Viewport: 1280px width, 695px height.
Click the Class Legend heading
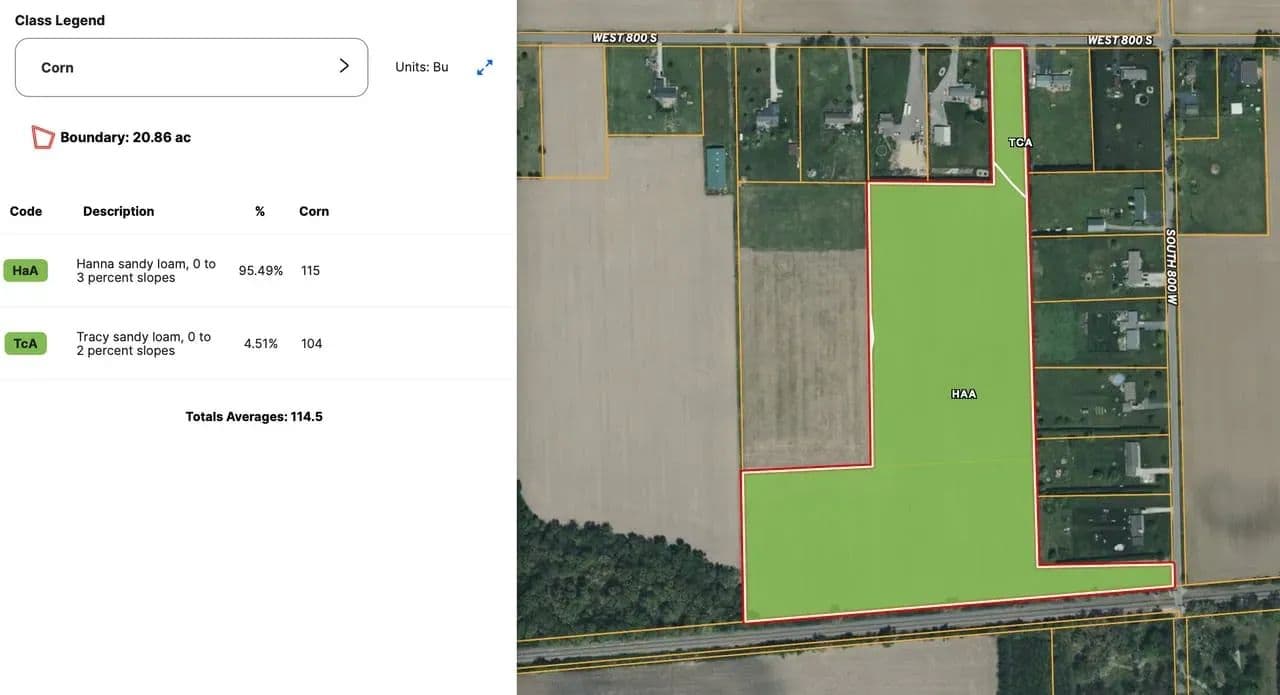tap(60, 20)
